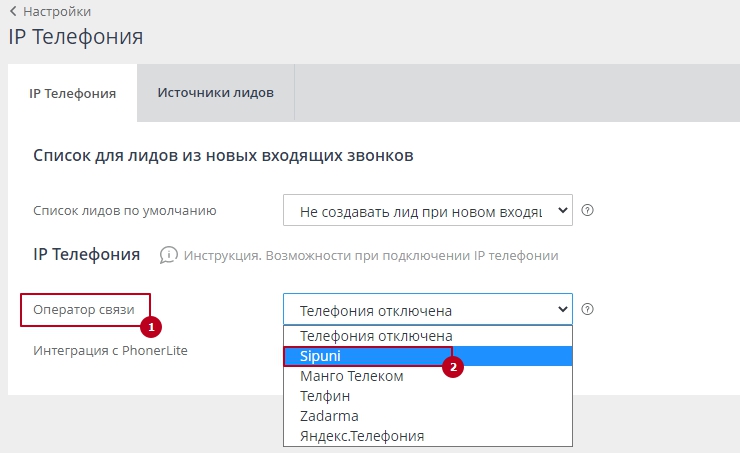Open the default lead list dropdown
The image size is (740, 453).
point(427,211)
